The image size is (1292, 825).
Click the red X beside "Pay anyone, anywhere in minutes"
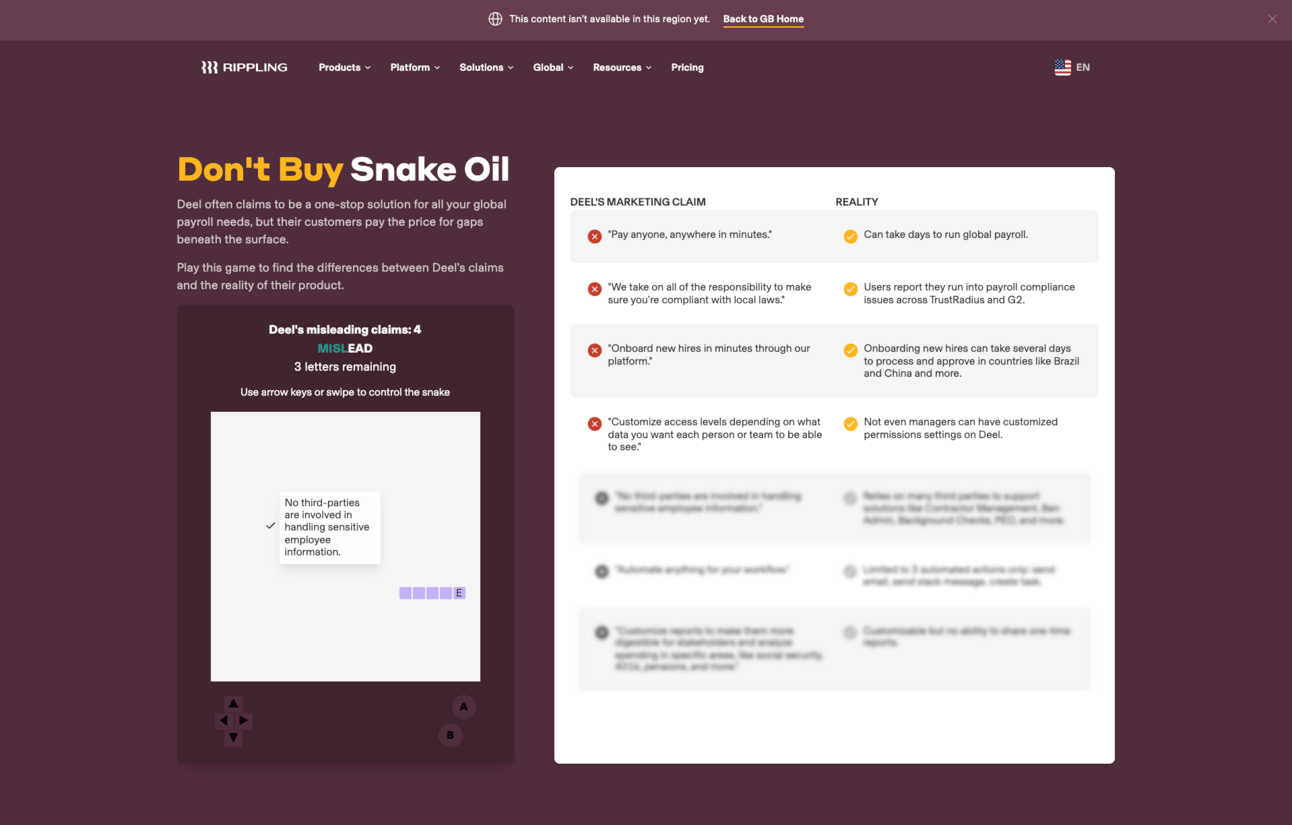point(594,236)
